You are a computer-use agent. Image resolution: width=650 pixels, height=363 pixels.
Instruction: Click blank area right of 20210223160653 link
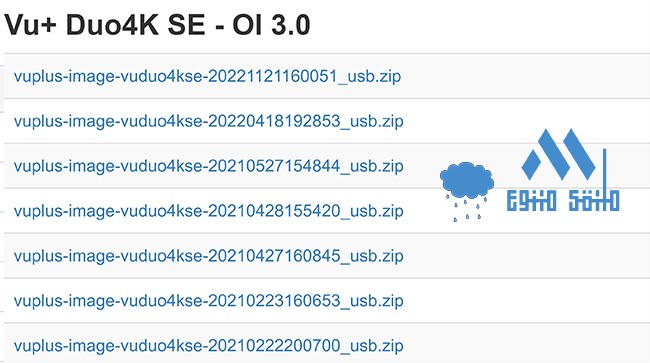pos(522,300)
